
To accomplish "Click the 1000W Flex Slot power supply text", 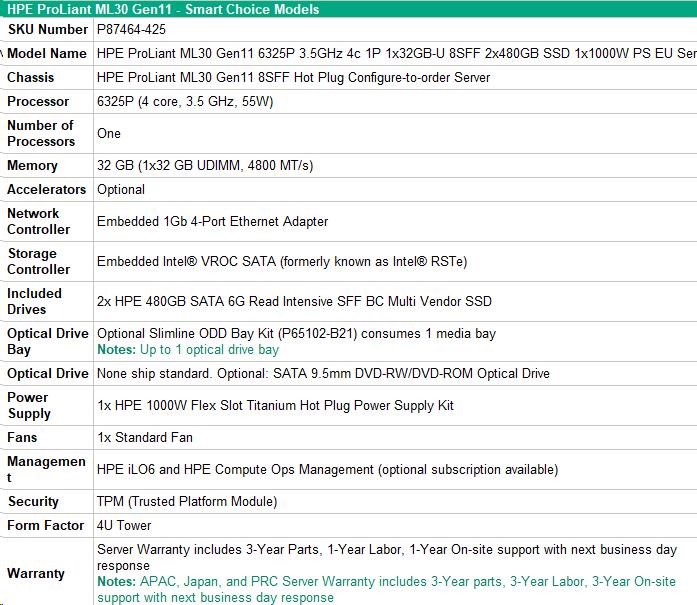I will click(275, 406).
